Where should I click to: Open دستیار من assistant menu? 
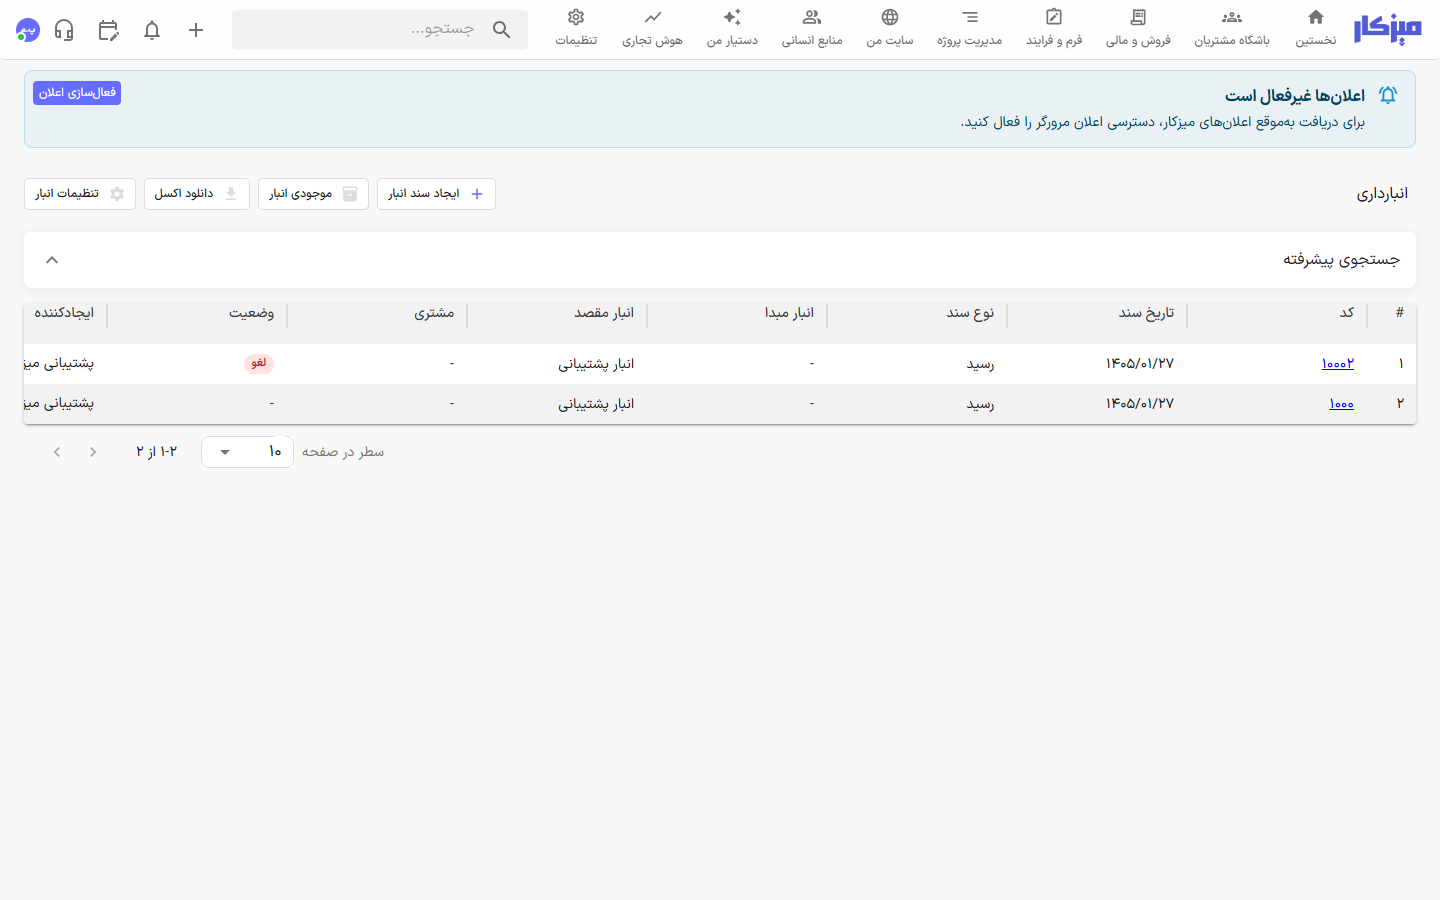click(x=732, y=29)
